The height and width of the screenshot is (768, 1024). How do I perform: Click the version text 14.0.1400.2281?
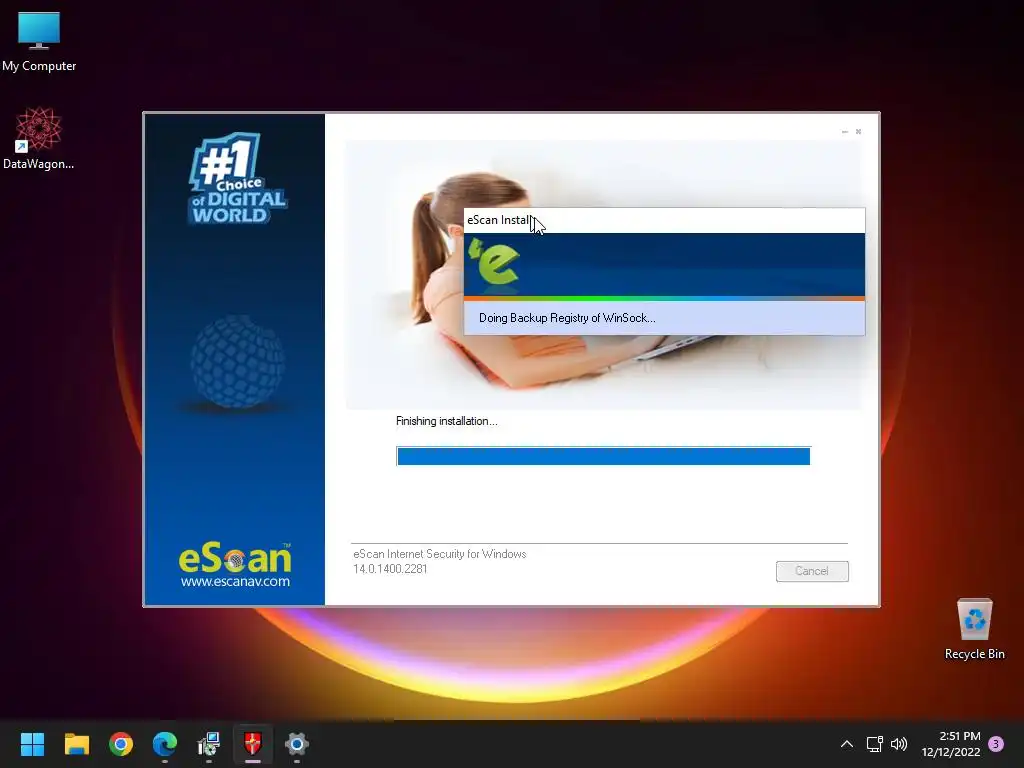[390, 569]
